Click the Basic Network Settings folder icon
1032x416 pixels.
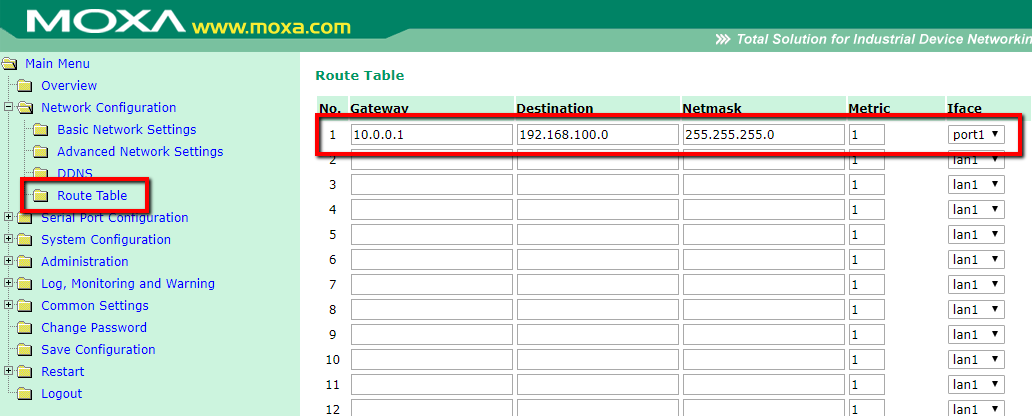40,130
